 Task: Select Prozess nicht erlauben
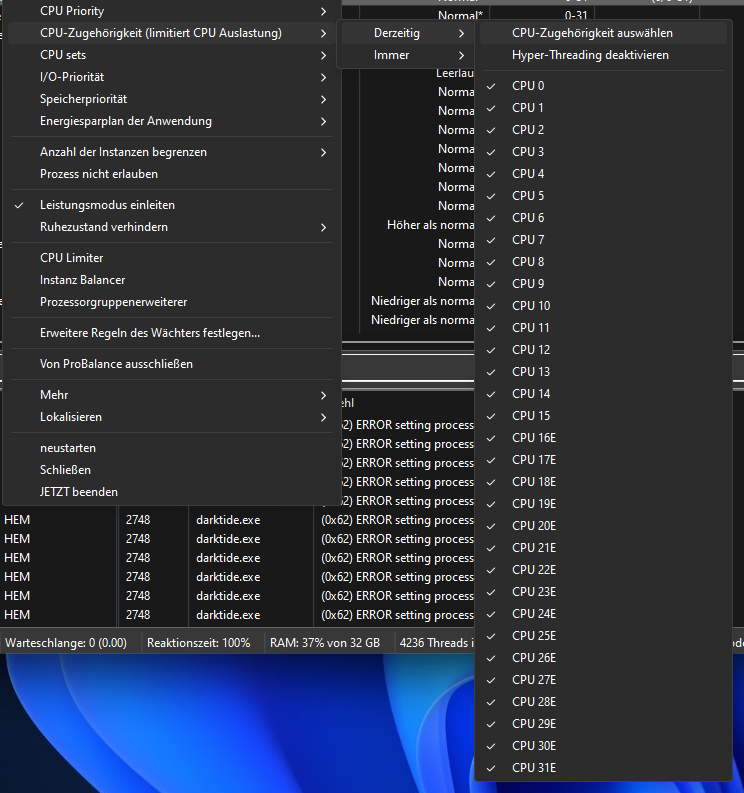pos(171,174)
